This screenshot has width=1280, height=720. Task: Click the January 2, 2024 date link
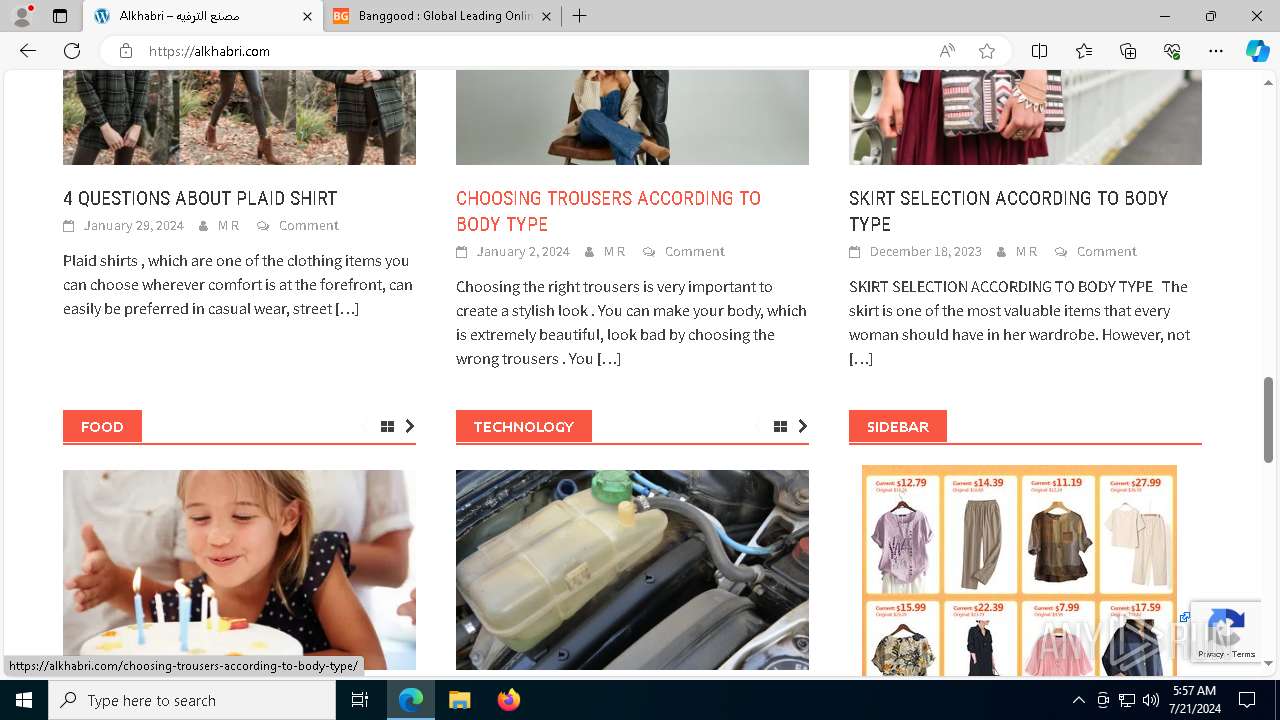[523, 252]
